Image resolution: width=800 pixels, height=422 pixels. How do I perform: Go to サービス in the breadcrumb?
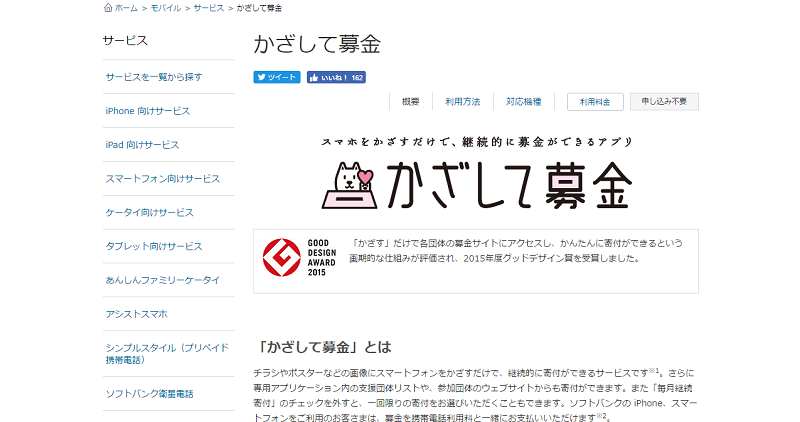209,8
